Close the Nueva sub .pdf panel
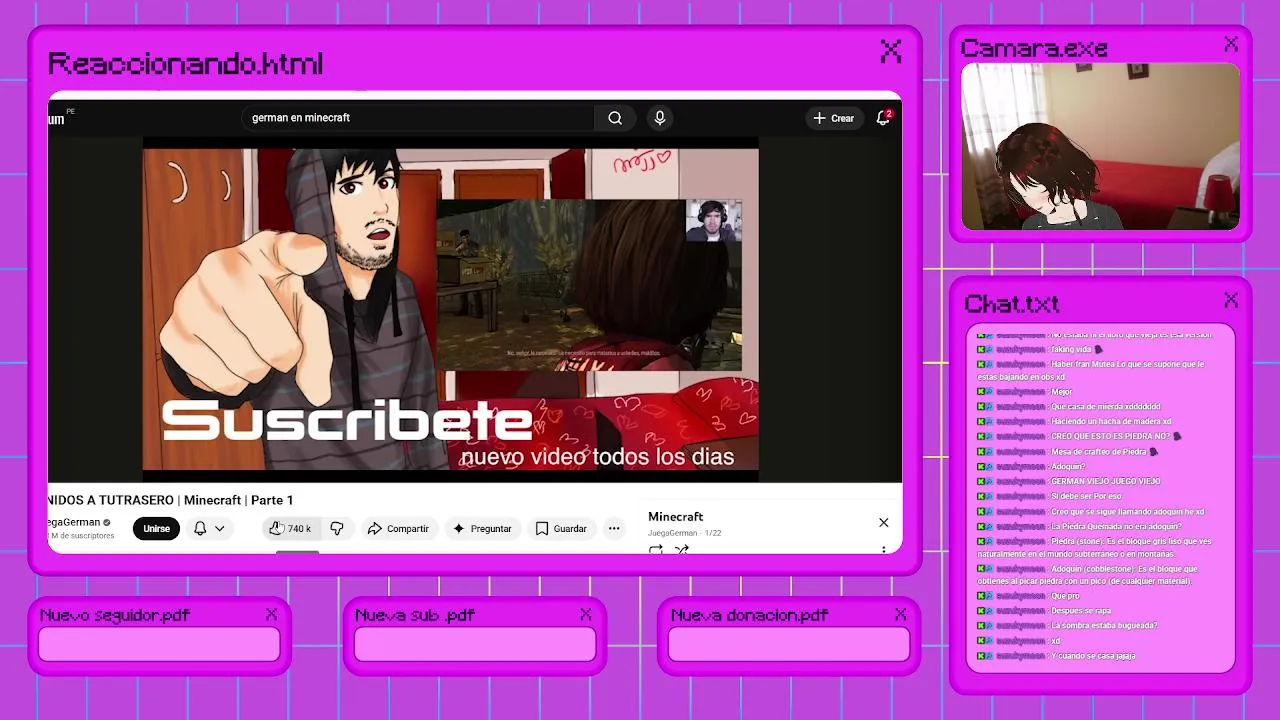This screenshot has height=720, width=1280. [x=586, y=614]
